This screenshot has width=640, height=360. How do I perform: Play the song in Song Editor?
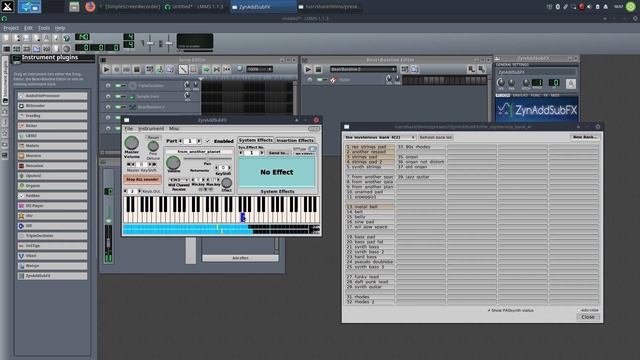106,69
